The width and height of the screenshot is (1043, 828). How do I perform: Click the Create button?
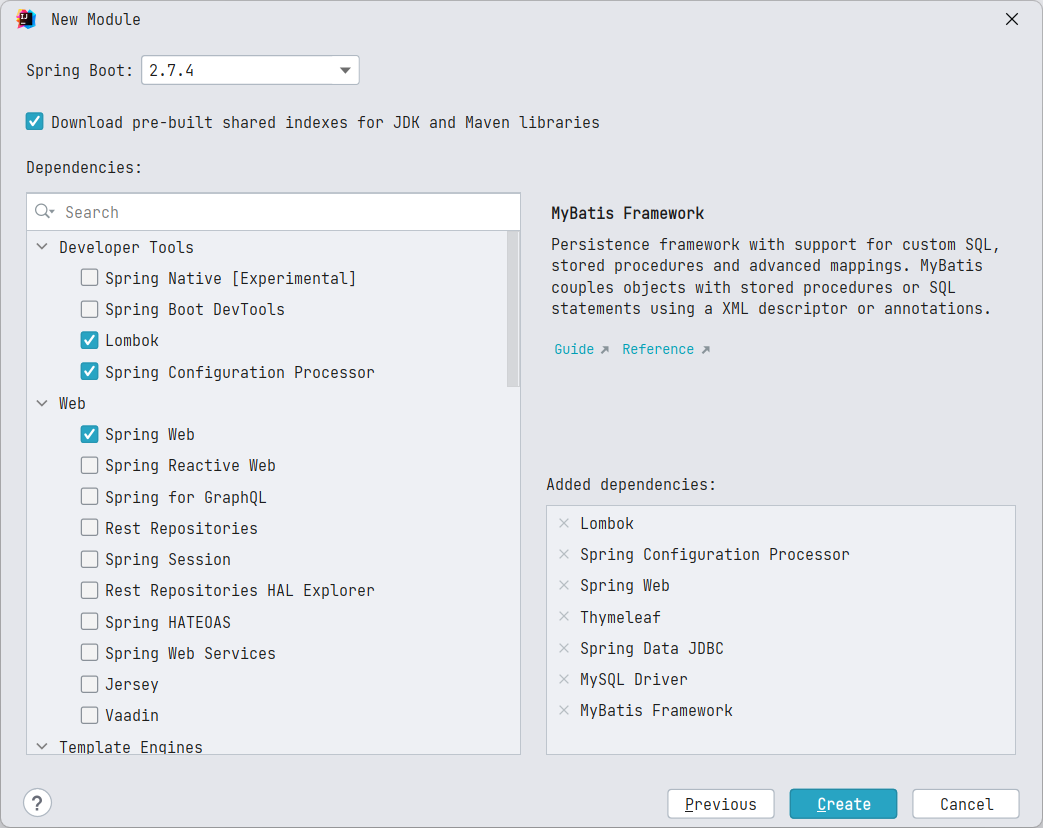click(x=843, y=804)
